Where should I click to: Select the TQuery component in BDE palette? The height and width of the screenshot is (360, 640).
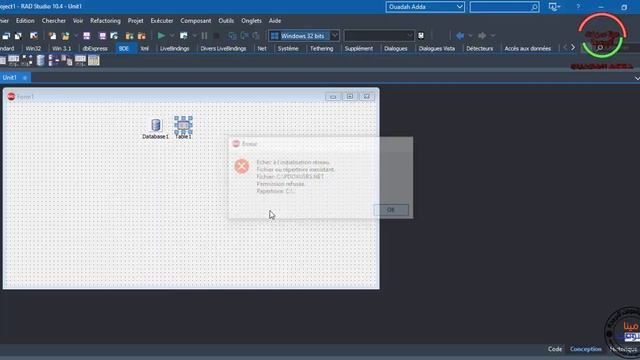click(13, 61)
